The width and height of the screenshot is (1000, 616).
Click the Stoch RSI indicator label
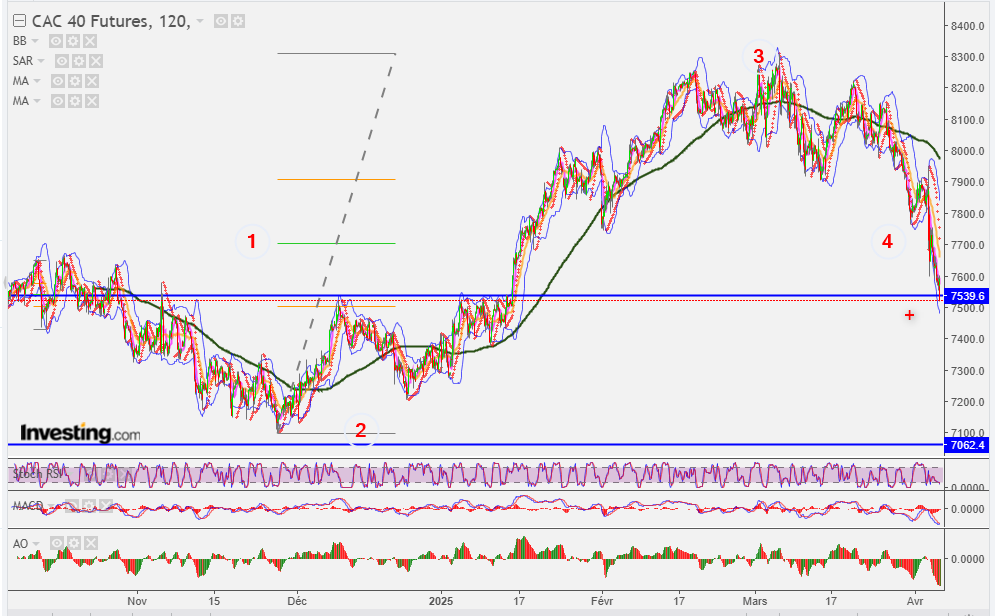[x=38, y=474]
